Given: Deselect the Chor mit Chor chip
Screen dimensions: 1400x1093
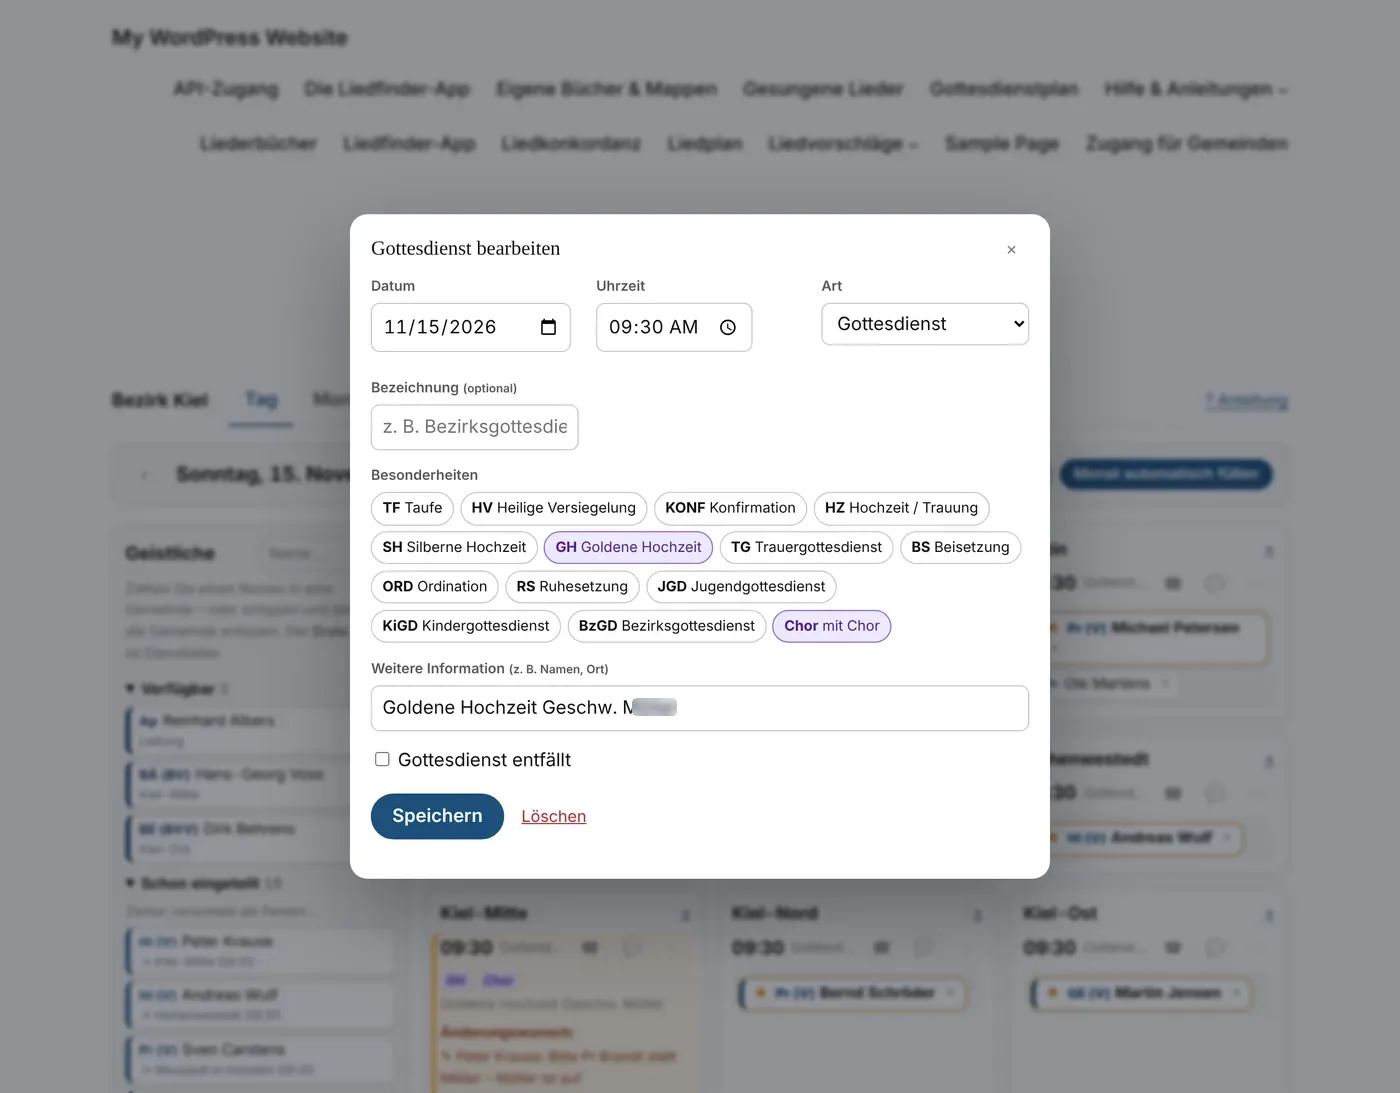Looking at the screenshot, I should pyautogui.click(x=832, y=626).
